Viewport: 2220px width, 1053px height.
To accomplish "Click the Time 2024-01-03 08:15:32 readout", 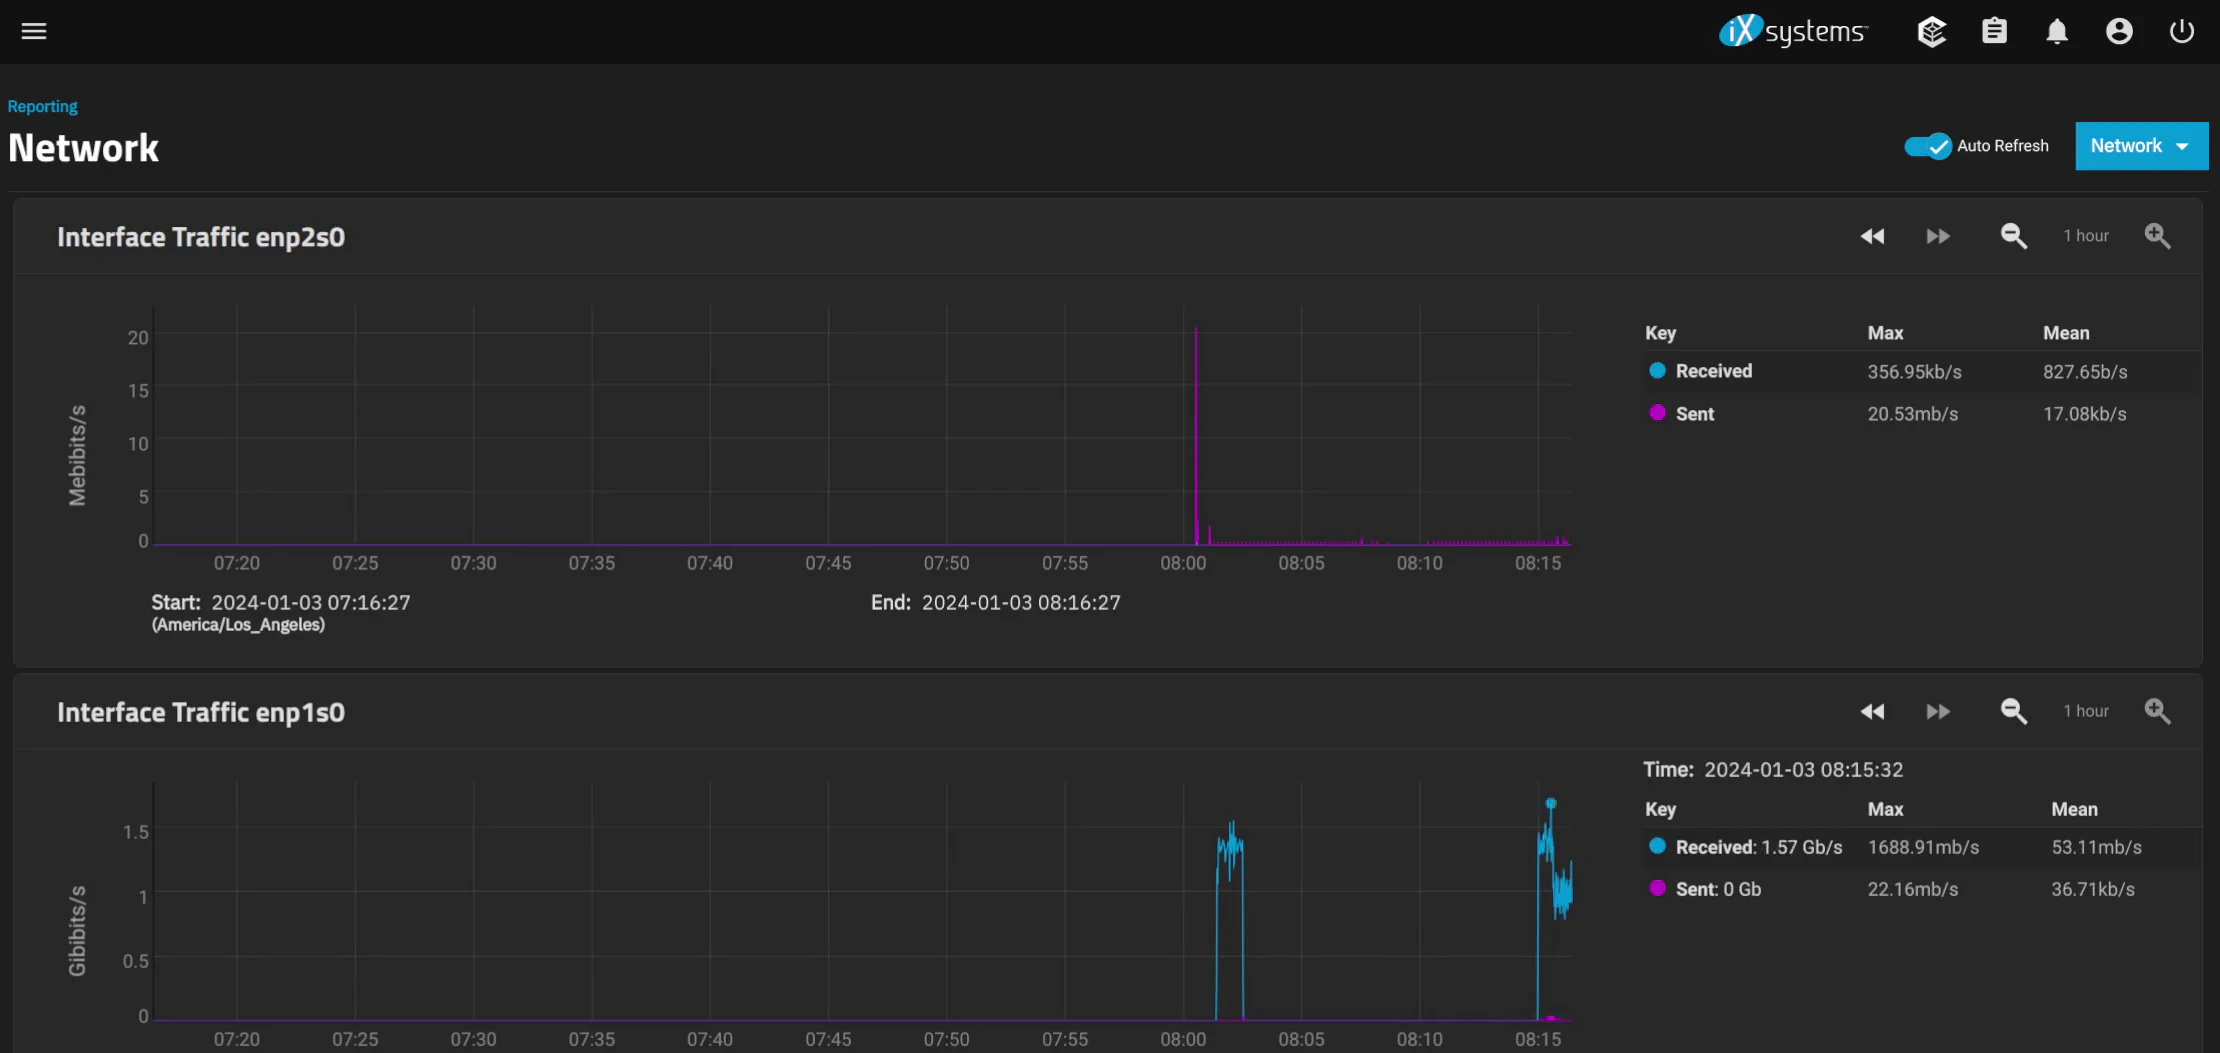I will (x=1773, y=770).
